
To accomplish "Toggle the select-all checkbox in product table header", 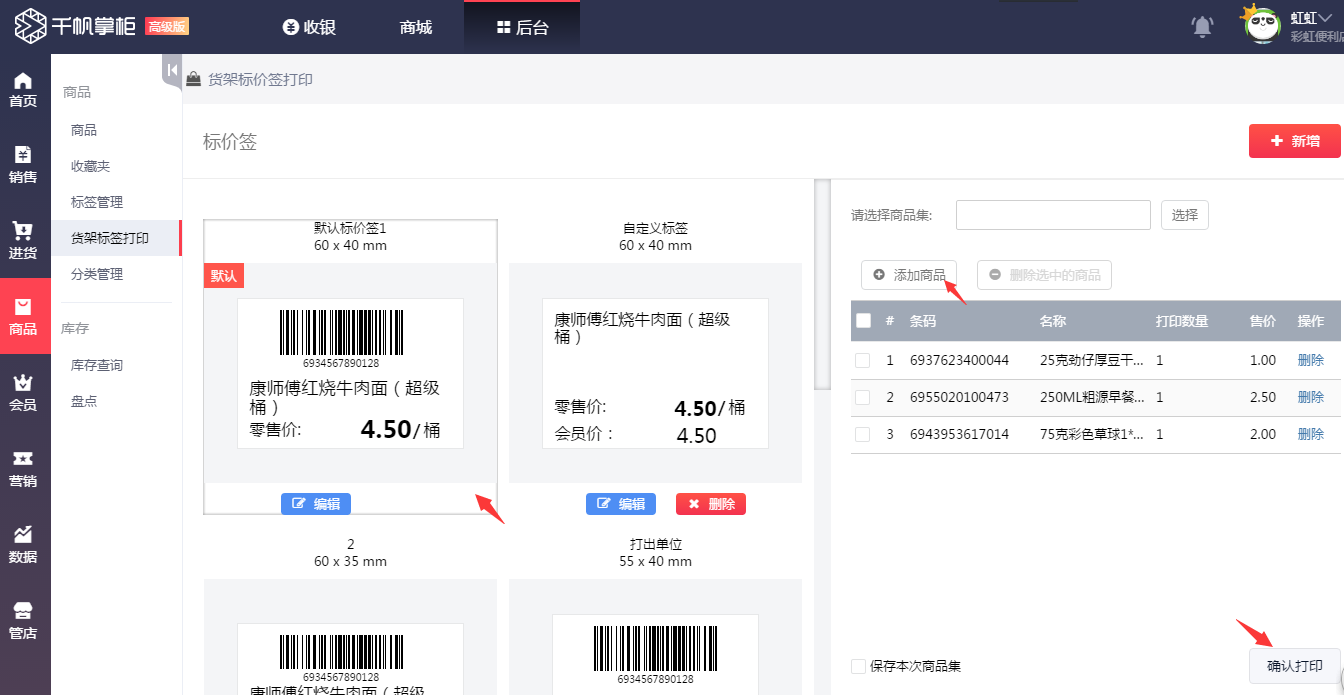I will (862, 320).
